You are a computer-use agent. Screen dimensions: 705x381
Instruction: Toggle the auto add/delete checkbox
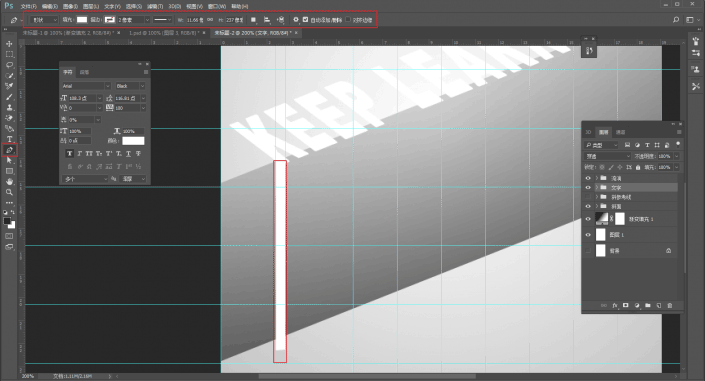pyautogui.click(x=306, y=20)
